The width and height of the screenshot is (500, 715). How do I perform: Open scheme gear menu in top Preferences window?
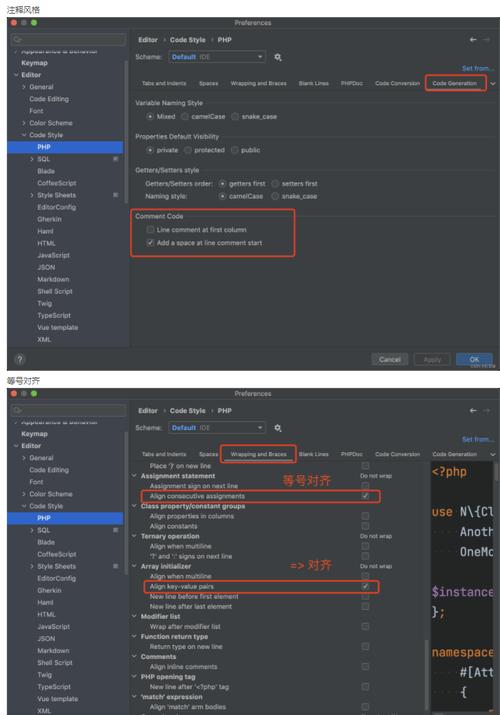coord(278,57)
